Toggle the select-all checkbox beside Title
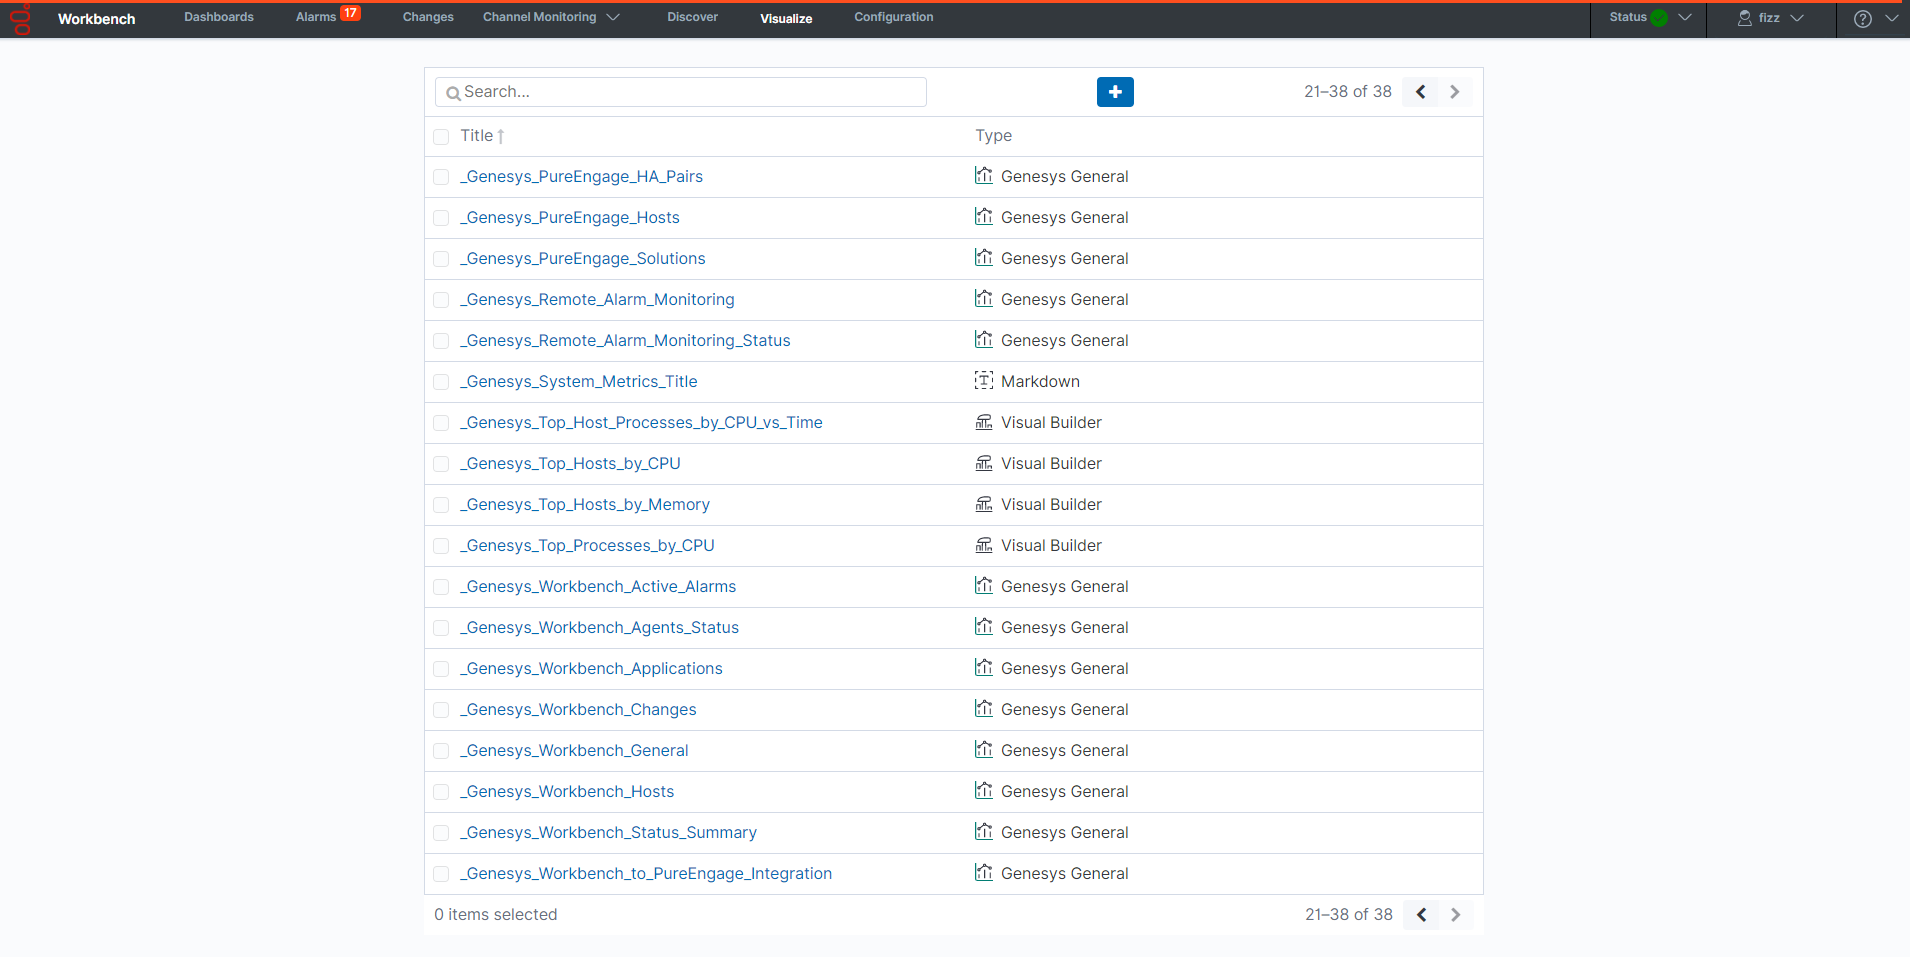The width and height of the screenshot is (1910, 957). tap(441, 137)
